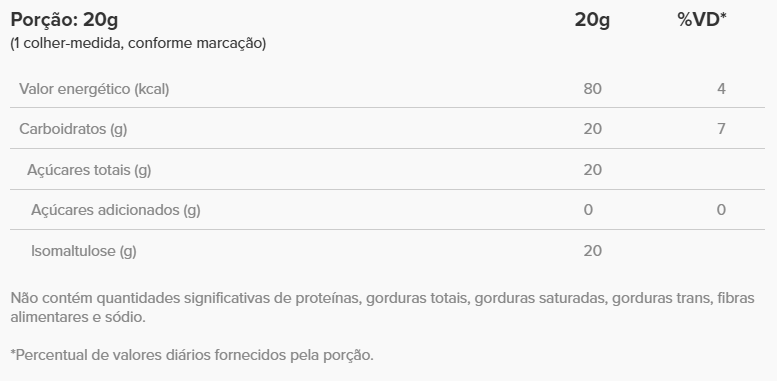Click the 4 percent value for energy
Viewport: 777px width, 381px height.
[721, 89]
